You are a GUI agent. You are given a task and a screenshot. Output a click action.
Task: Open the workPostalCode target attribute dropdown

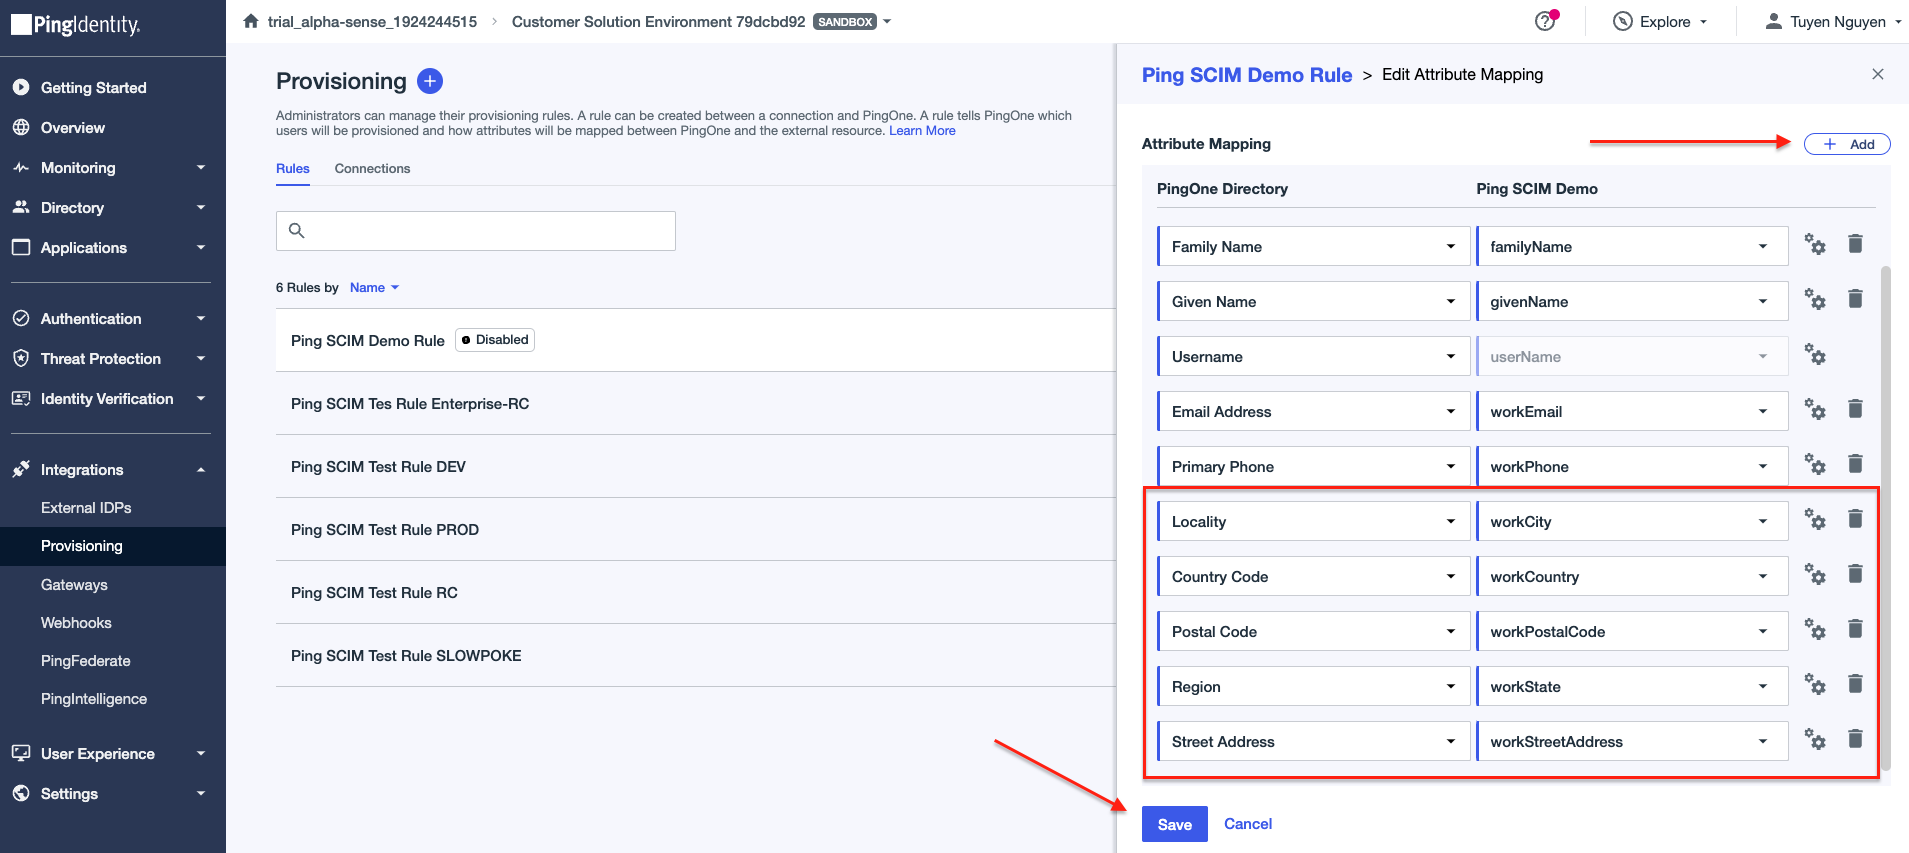click(1632, 631)
